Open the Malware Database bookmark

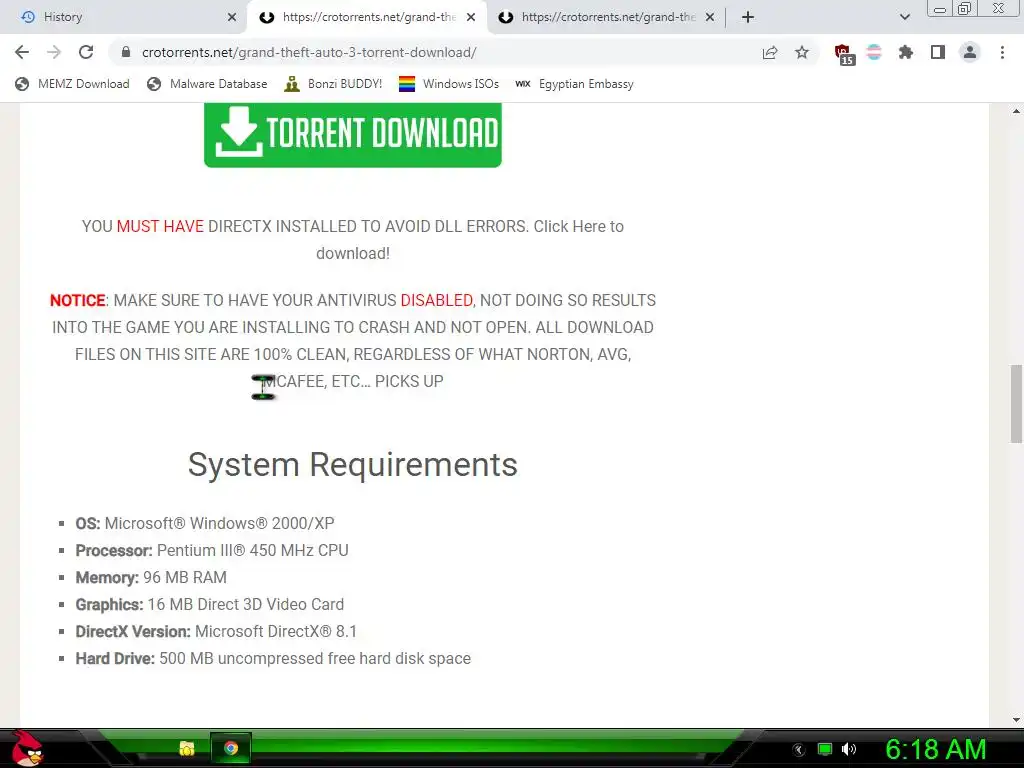click(207, 84)
